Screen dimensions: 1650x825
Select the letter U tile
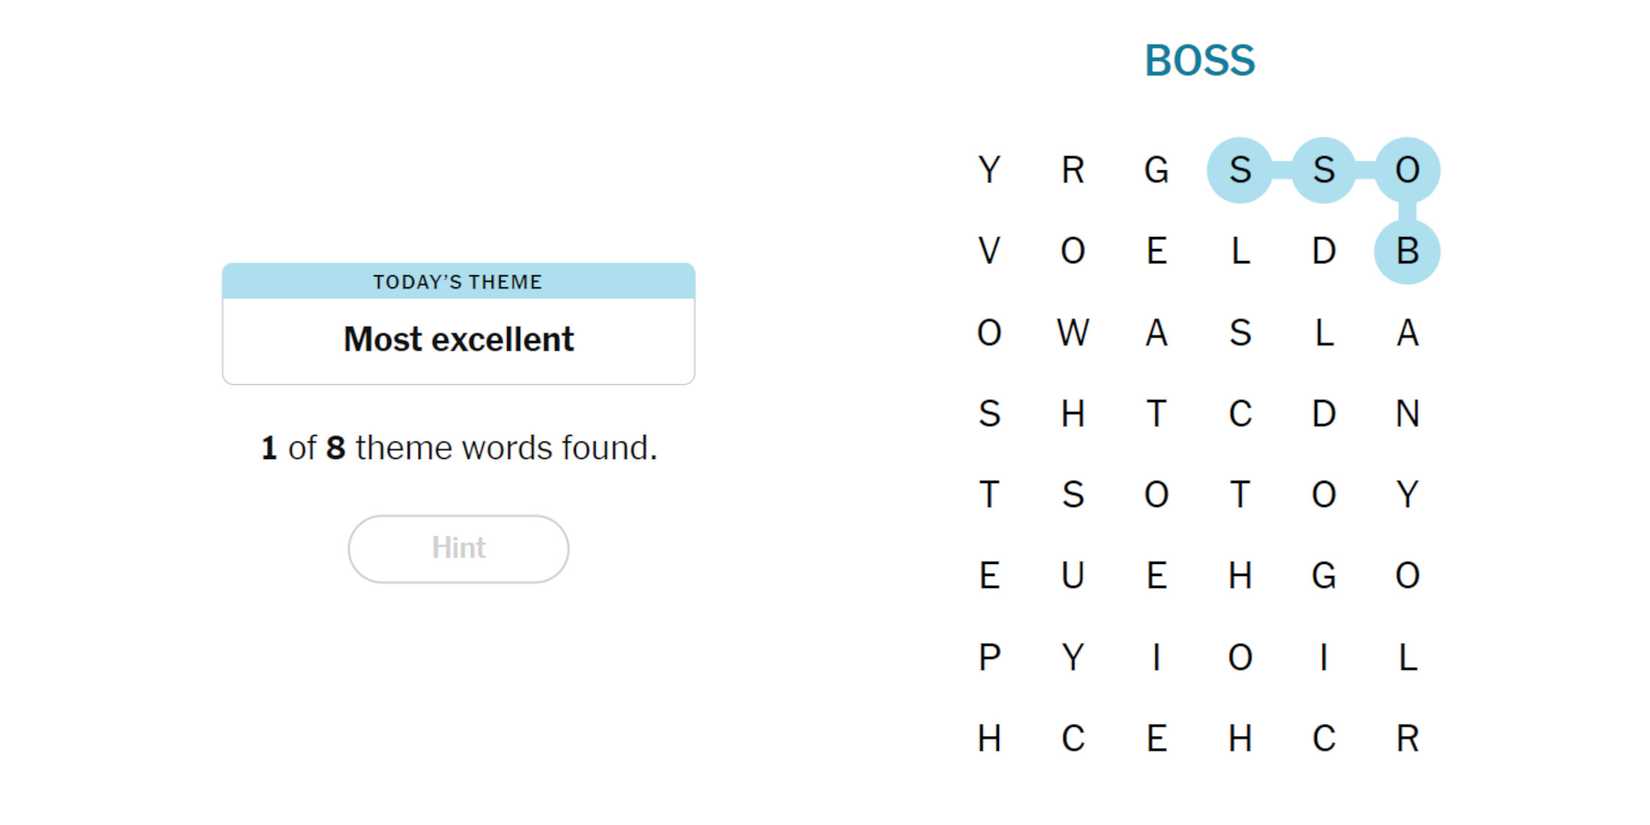pos(1072,576)
